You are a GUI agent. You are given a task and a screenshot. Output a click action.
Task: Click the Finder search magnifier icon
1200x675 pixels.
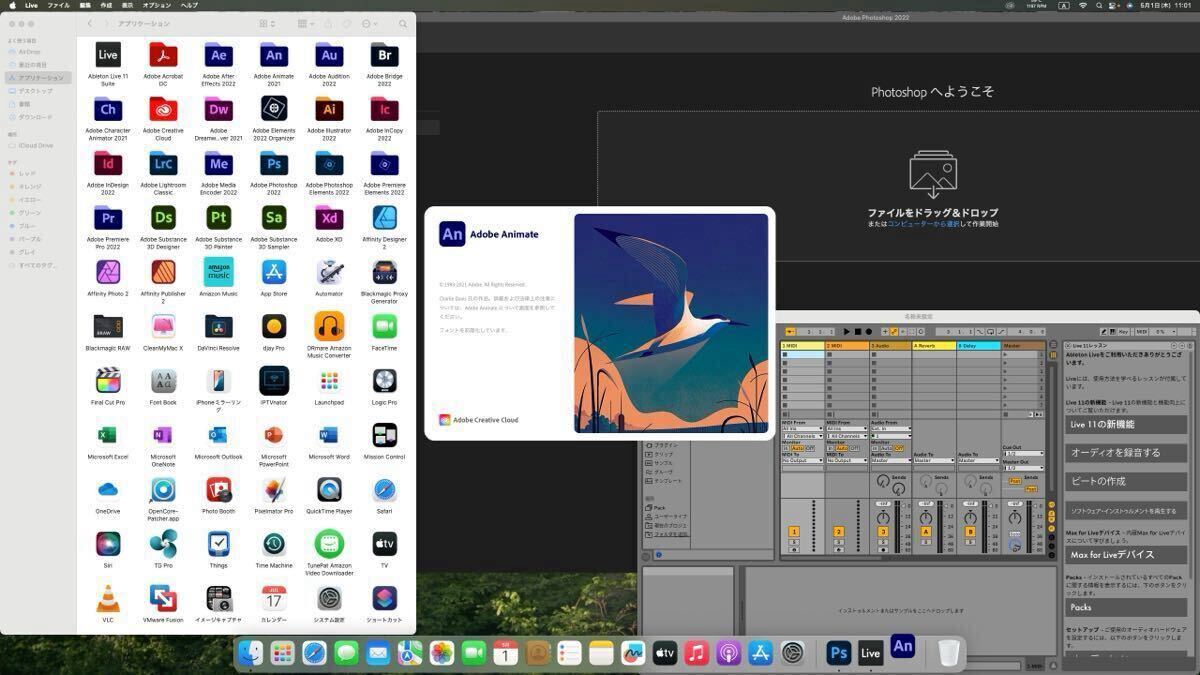coord(401,23)
